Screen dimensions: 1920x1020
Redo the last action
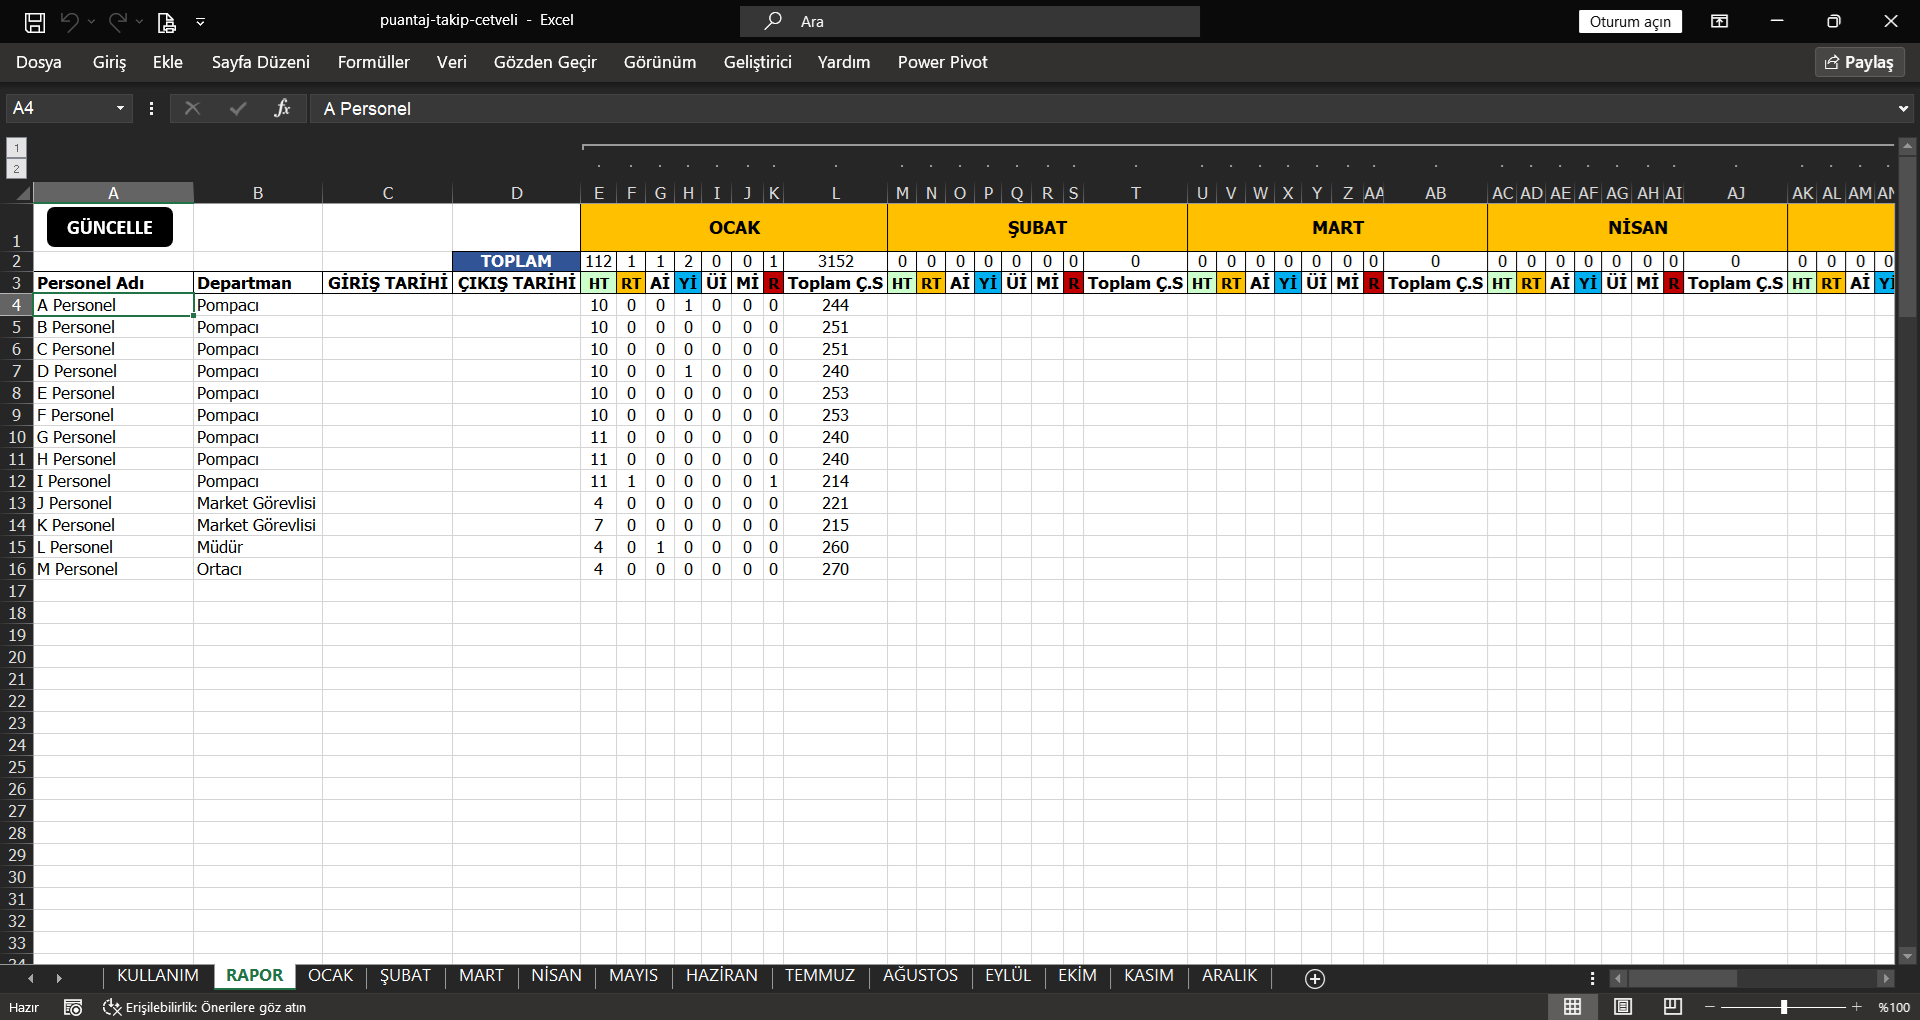click(117, 21)
